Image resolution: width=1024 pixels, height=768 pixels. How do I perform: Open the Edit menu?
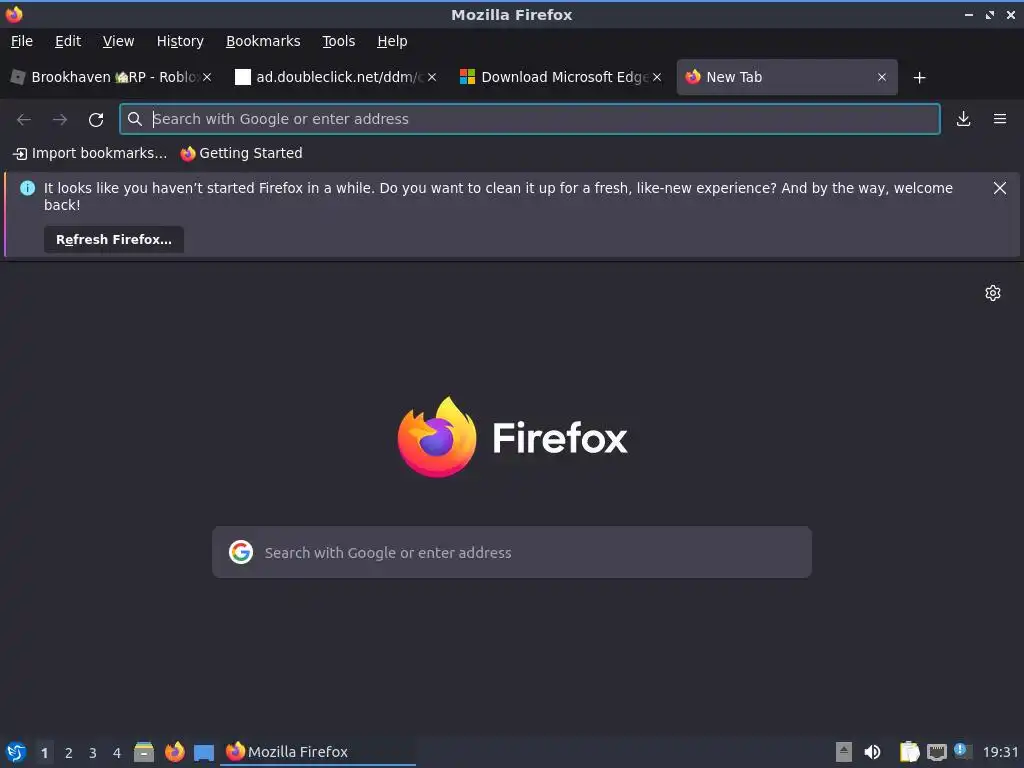pyautogui.click(x=68, y=41)
